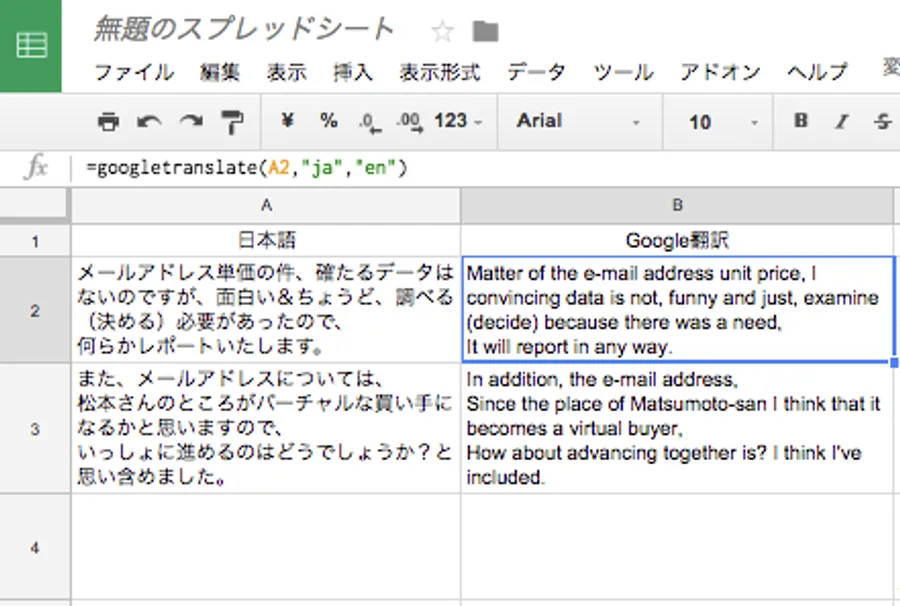The height and width of the screenshot is (606, 900).
Task: Select cell A2 starting メールアドレス単価の件
Action: coord(266,310)
